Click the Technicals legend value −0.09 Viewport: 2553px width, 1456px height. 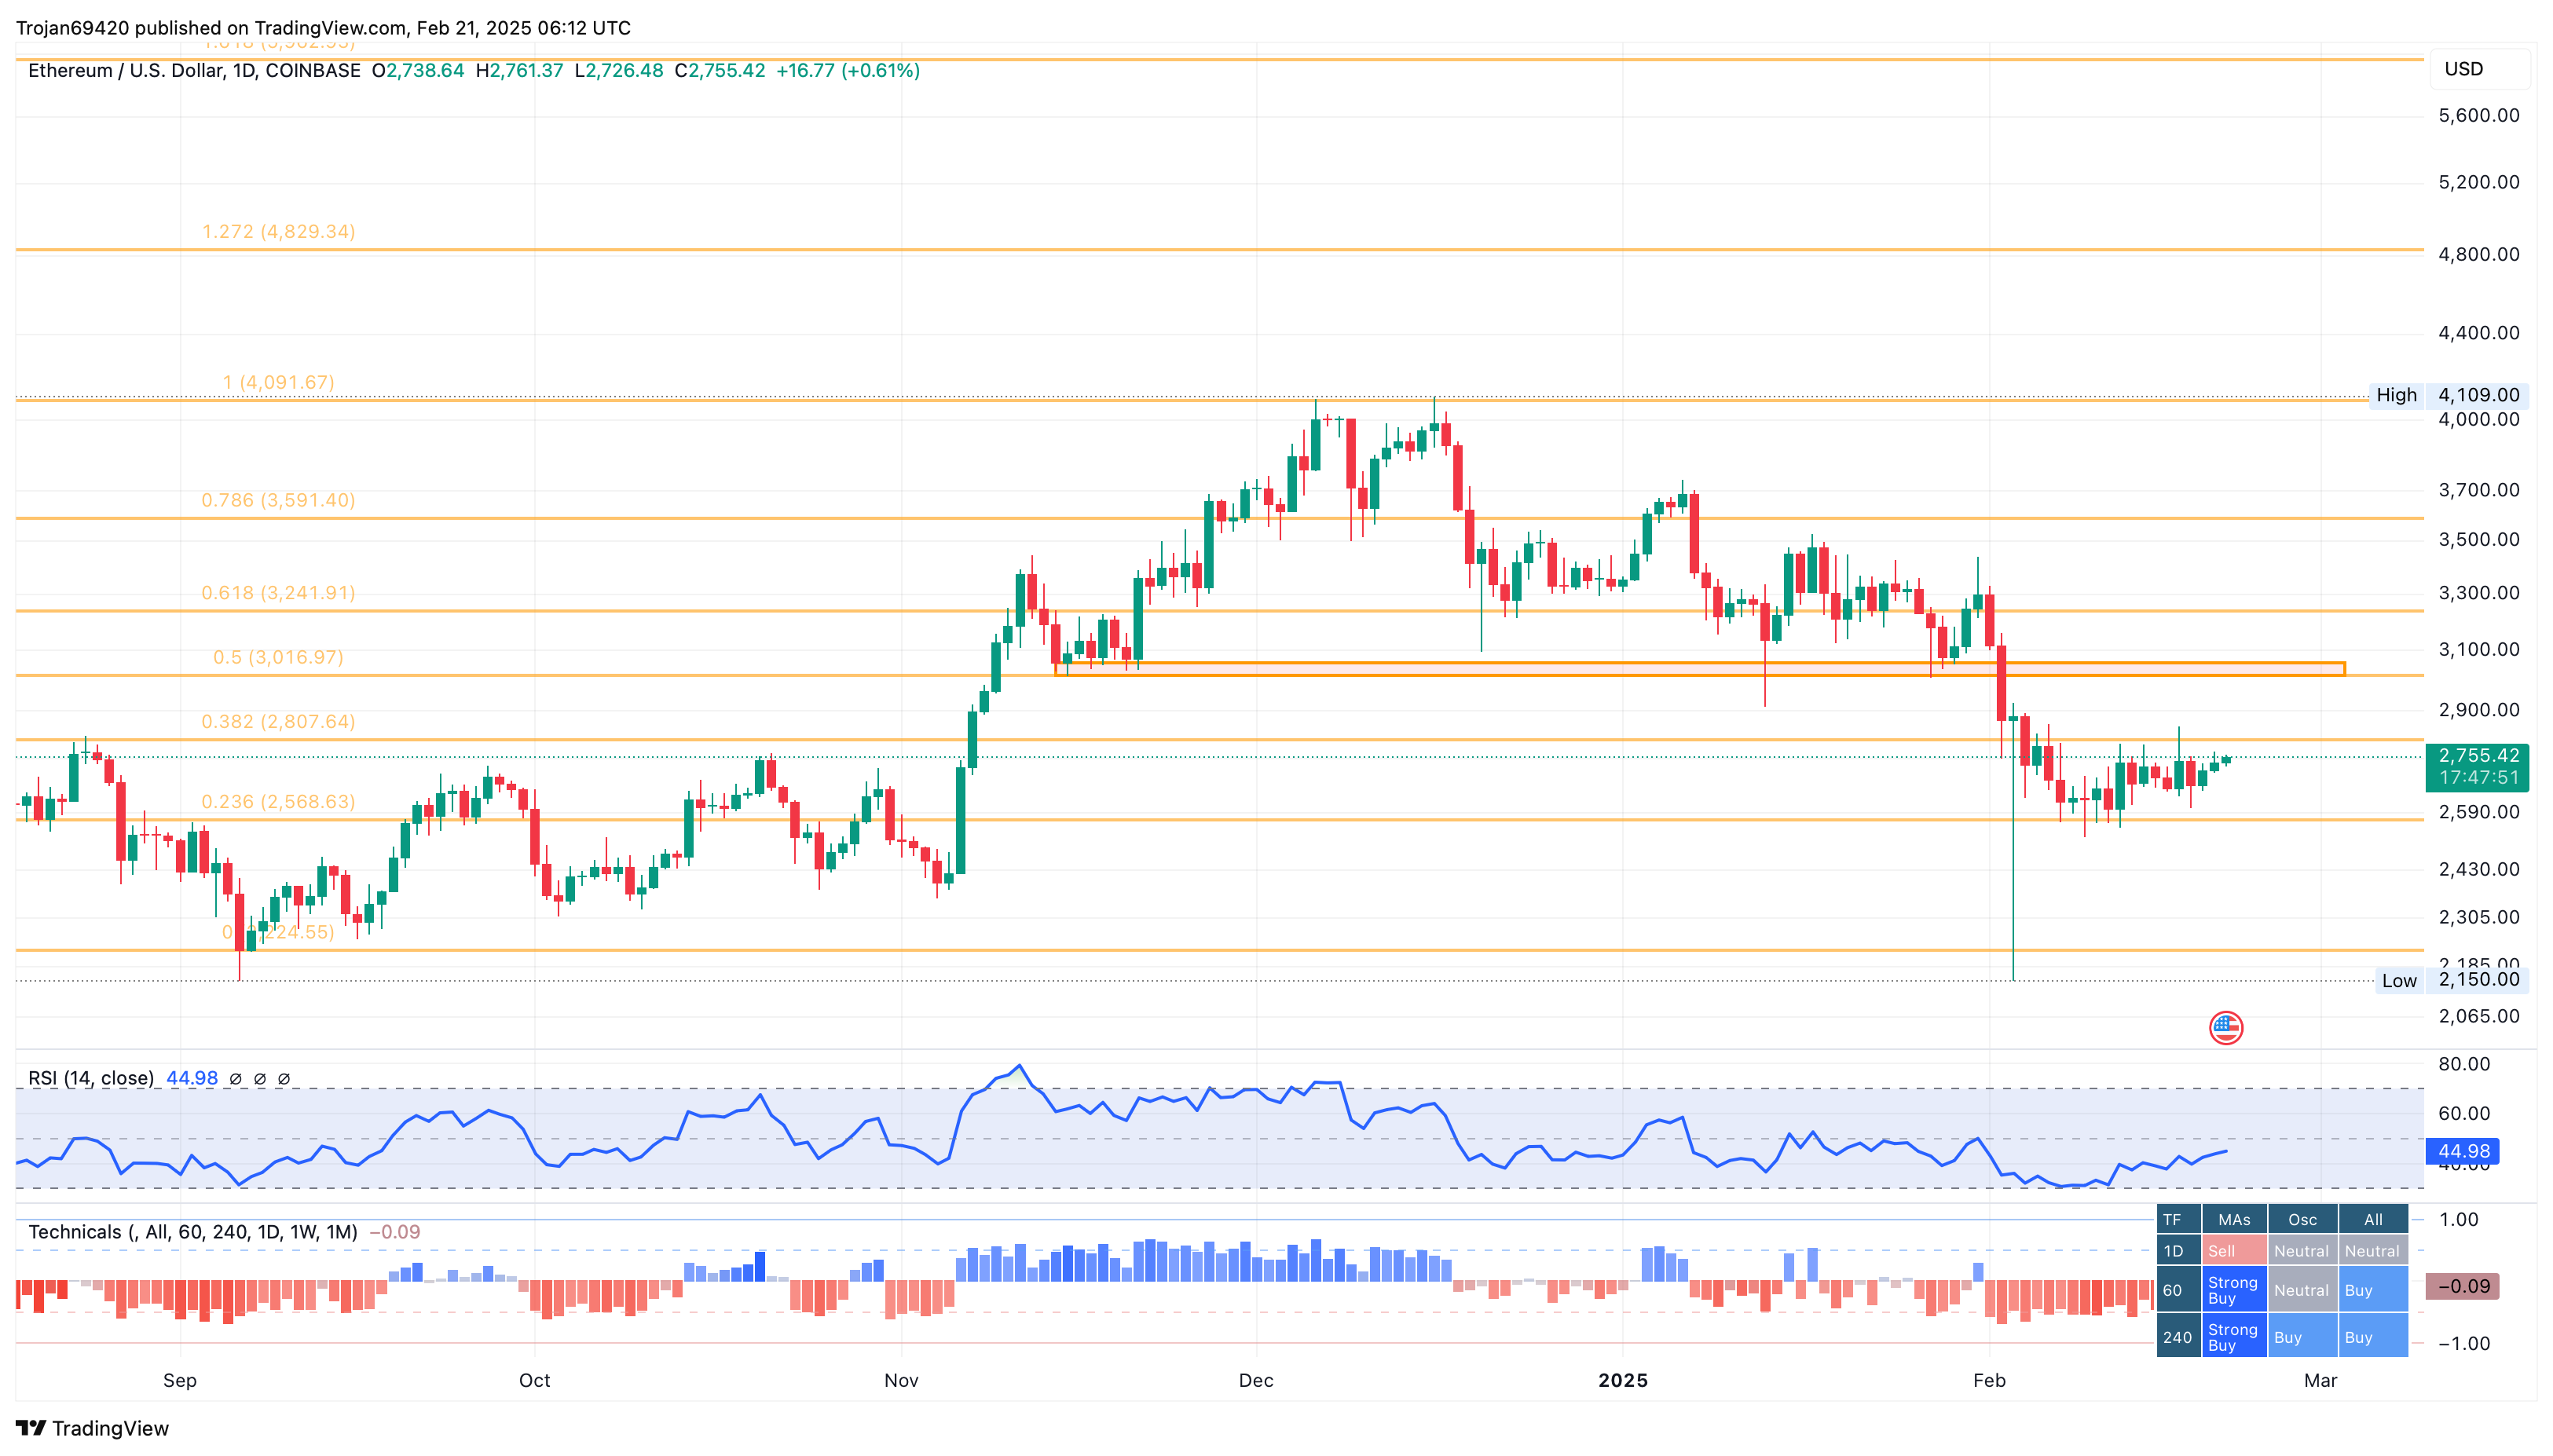[x=395, y=1232]
